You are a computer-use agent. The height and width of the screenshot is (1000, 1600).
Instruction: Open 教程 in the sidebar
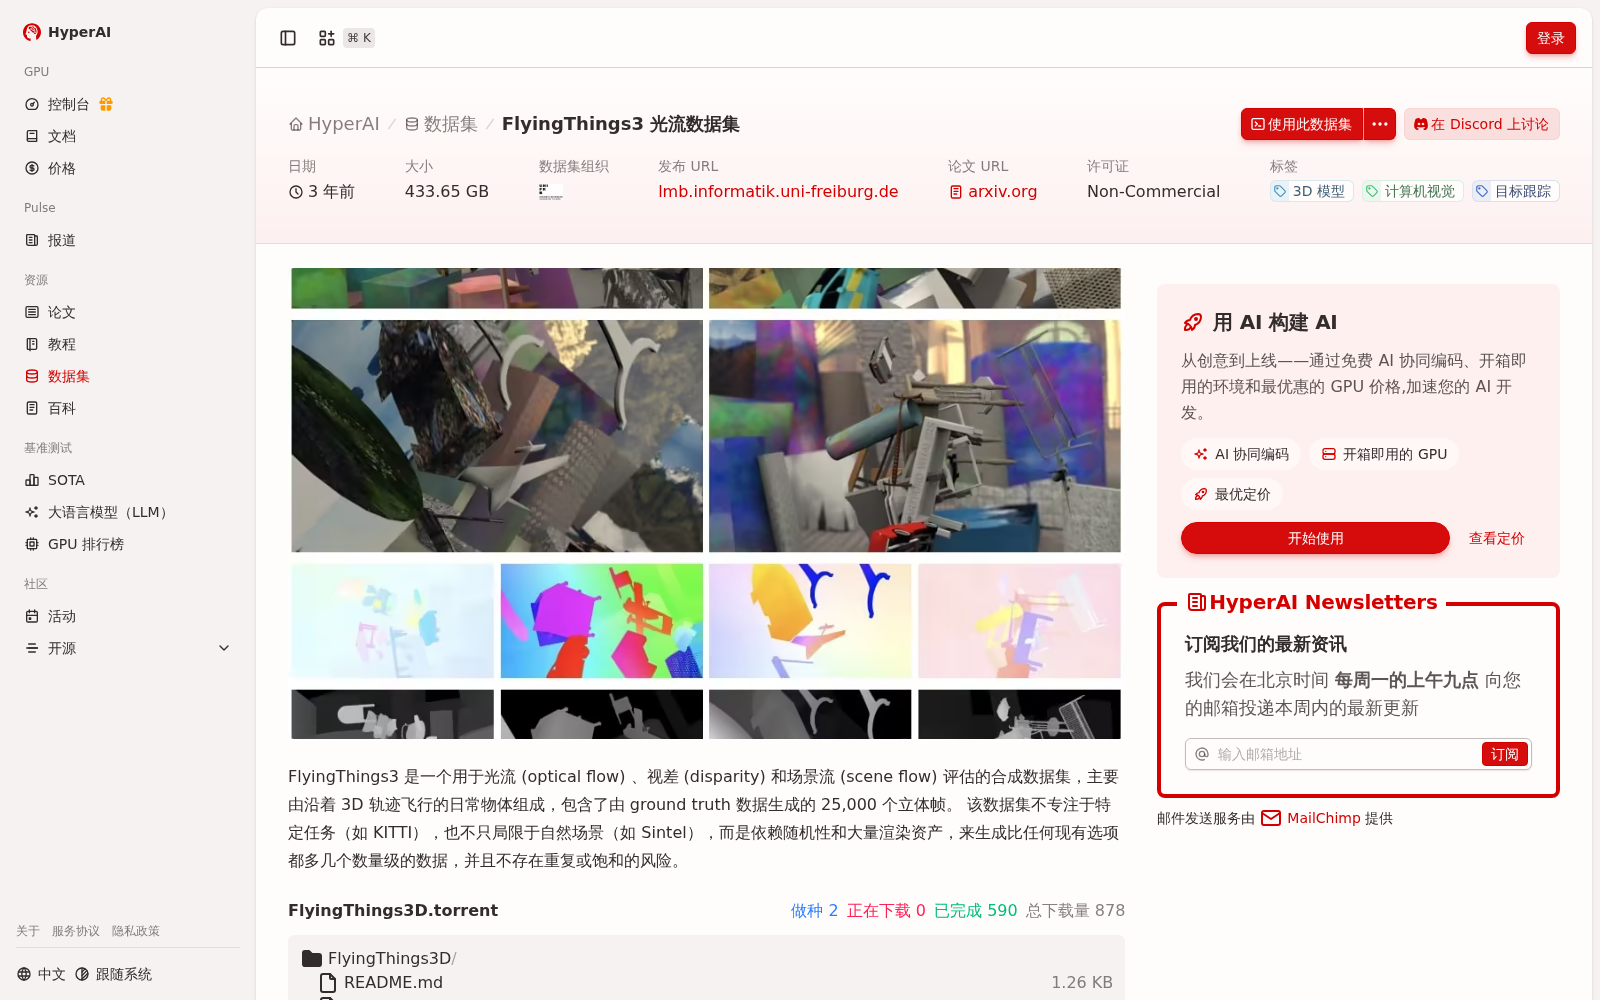(62, 344)
